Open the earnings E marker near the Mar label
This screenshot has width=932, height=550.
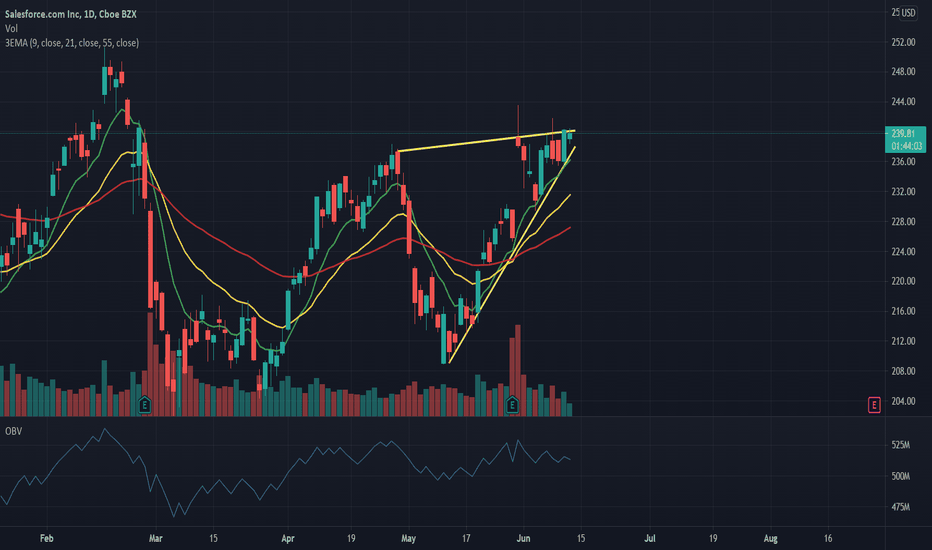point(144,405)
